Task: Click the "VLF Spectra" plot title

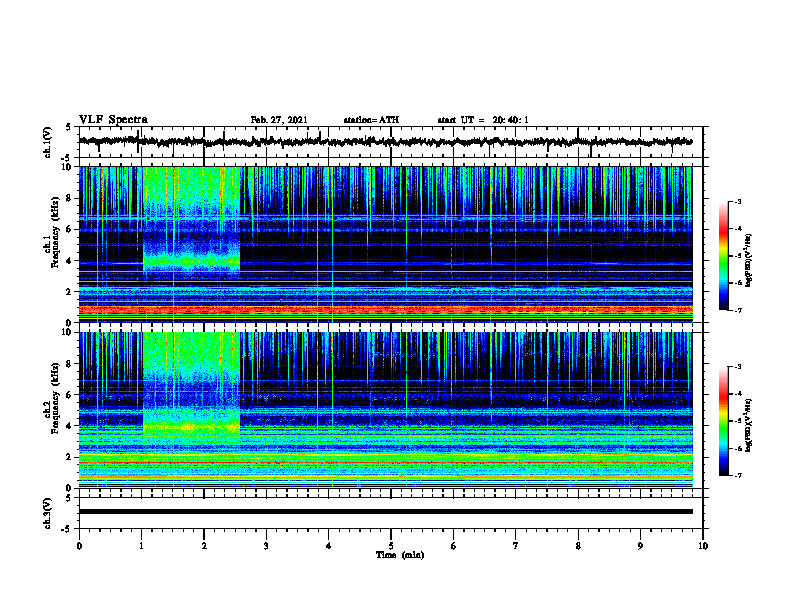Action: (113, 119)
